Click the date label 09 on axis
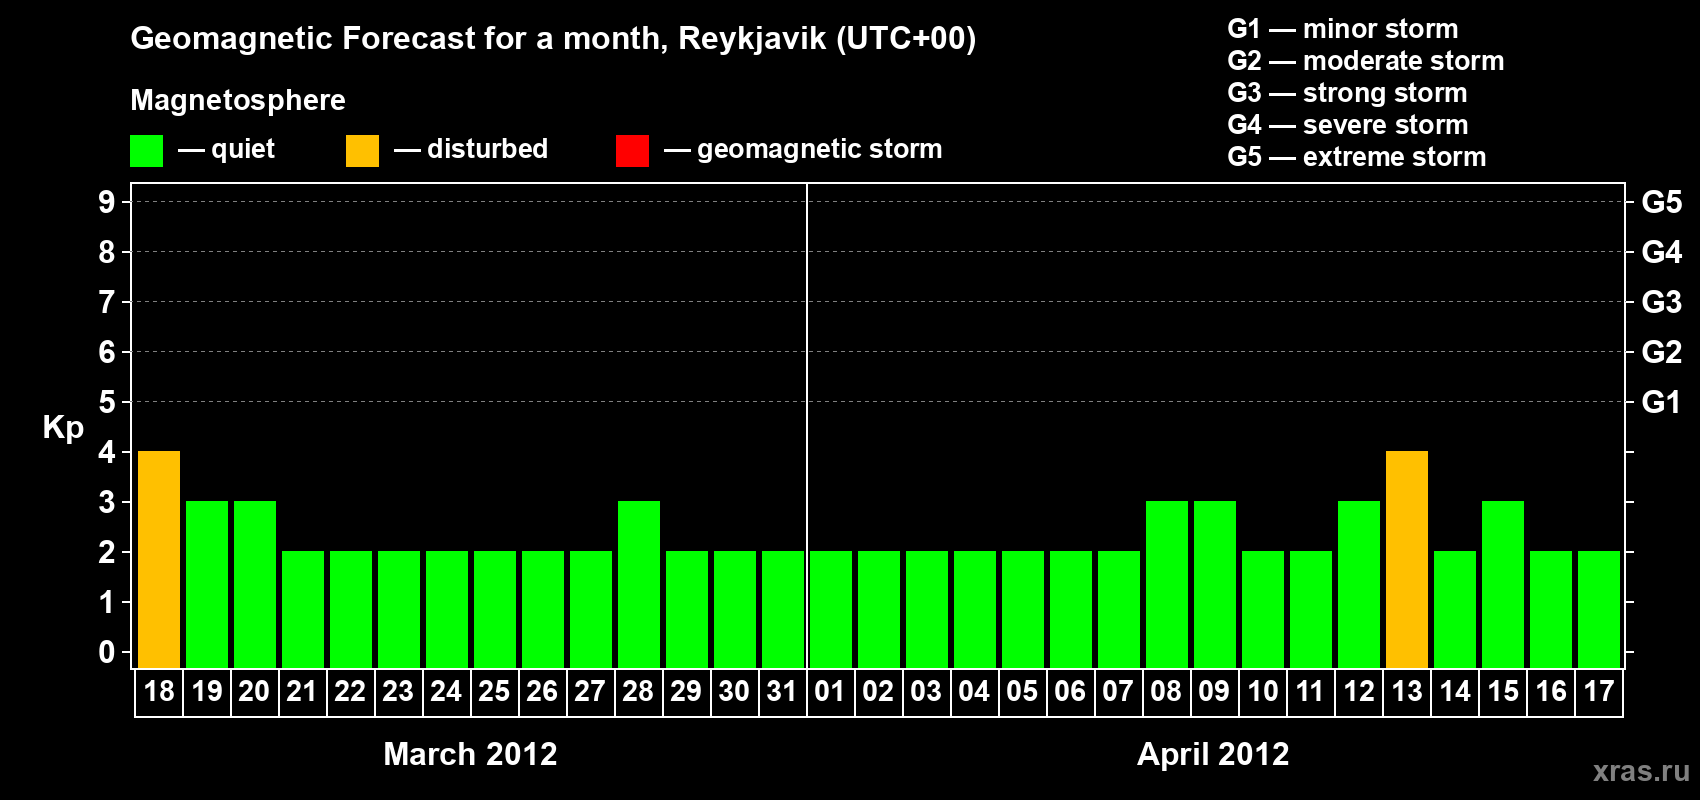 click(x=1214, y=692)
